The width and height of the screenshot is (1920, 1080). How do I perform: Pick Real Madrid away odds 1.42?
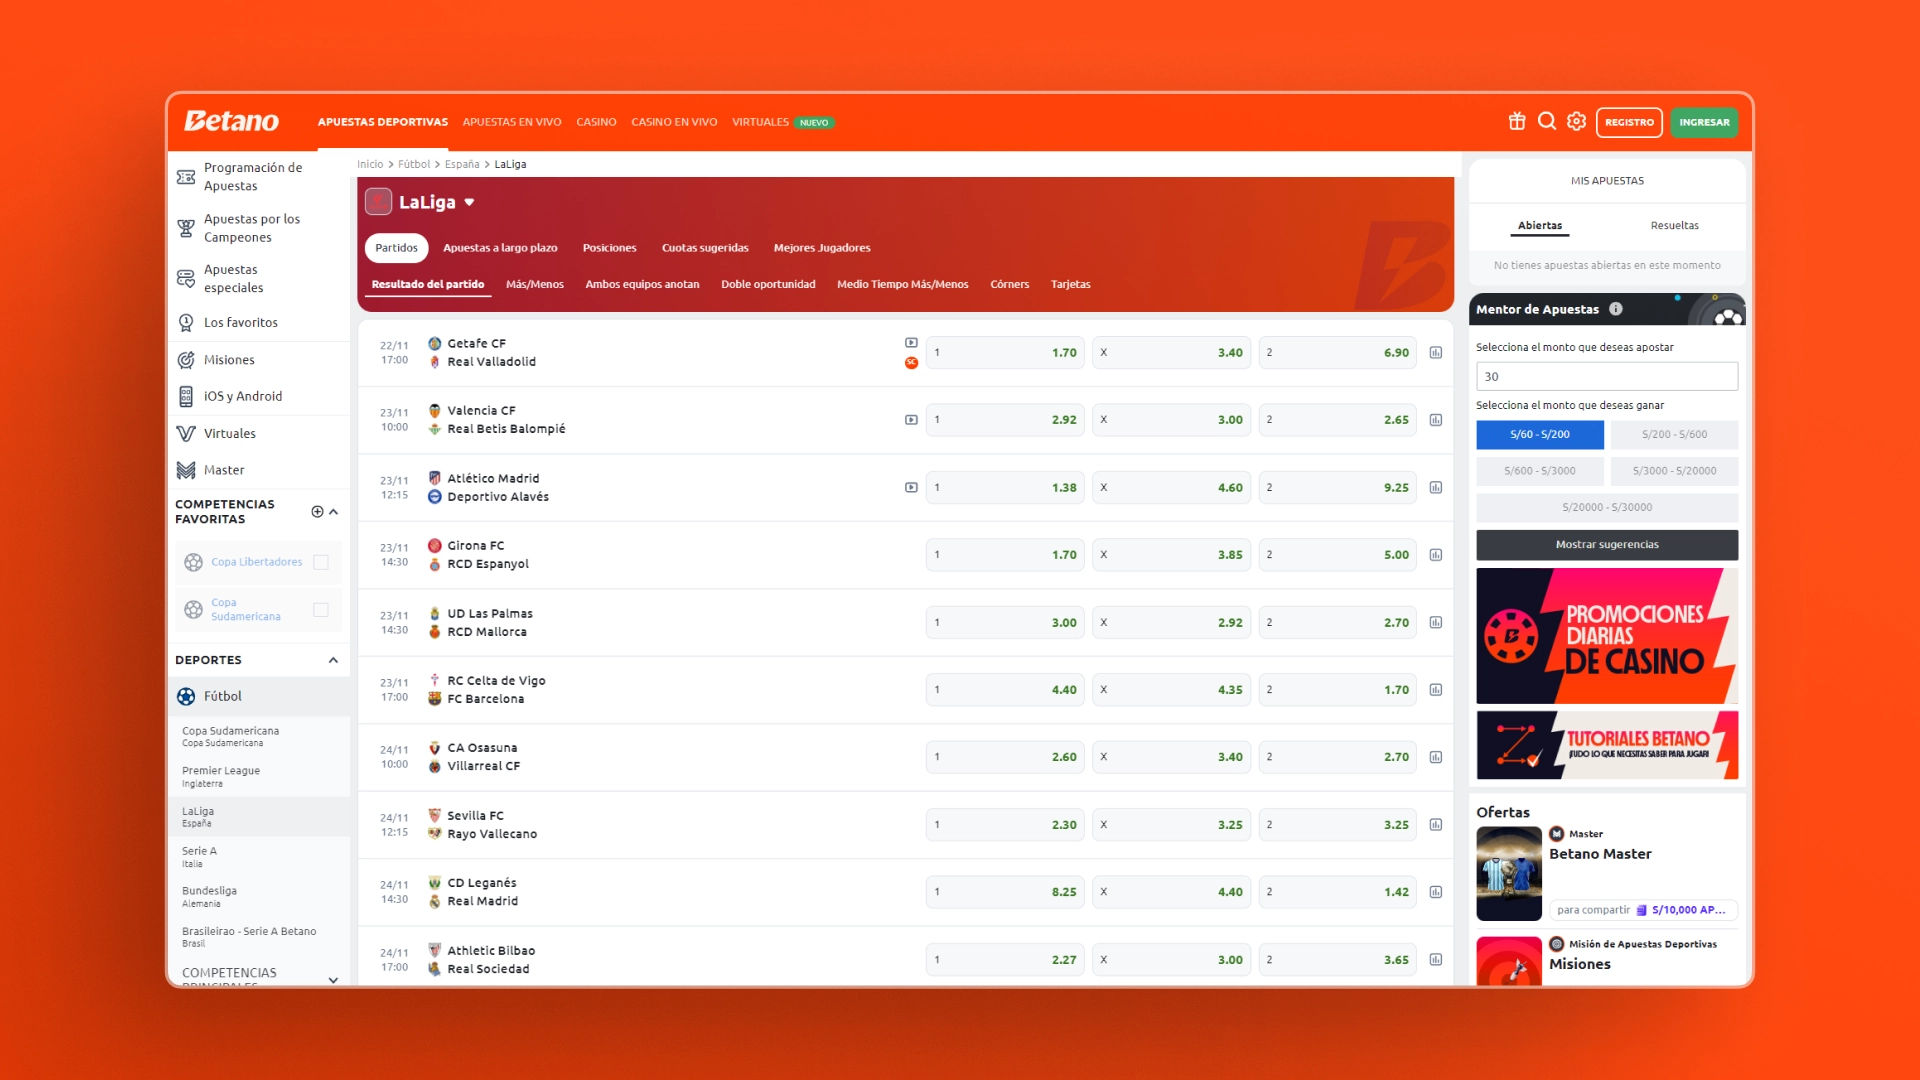coord(1337,892)
